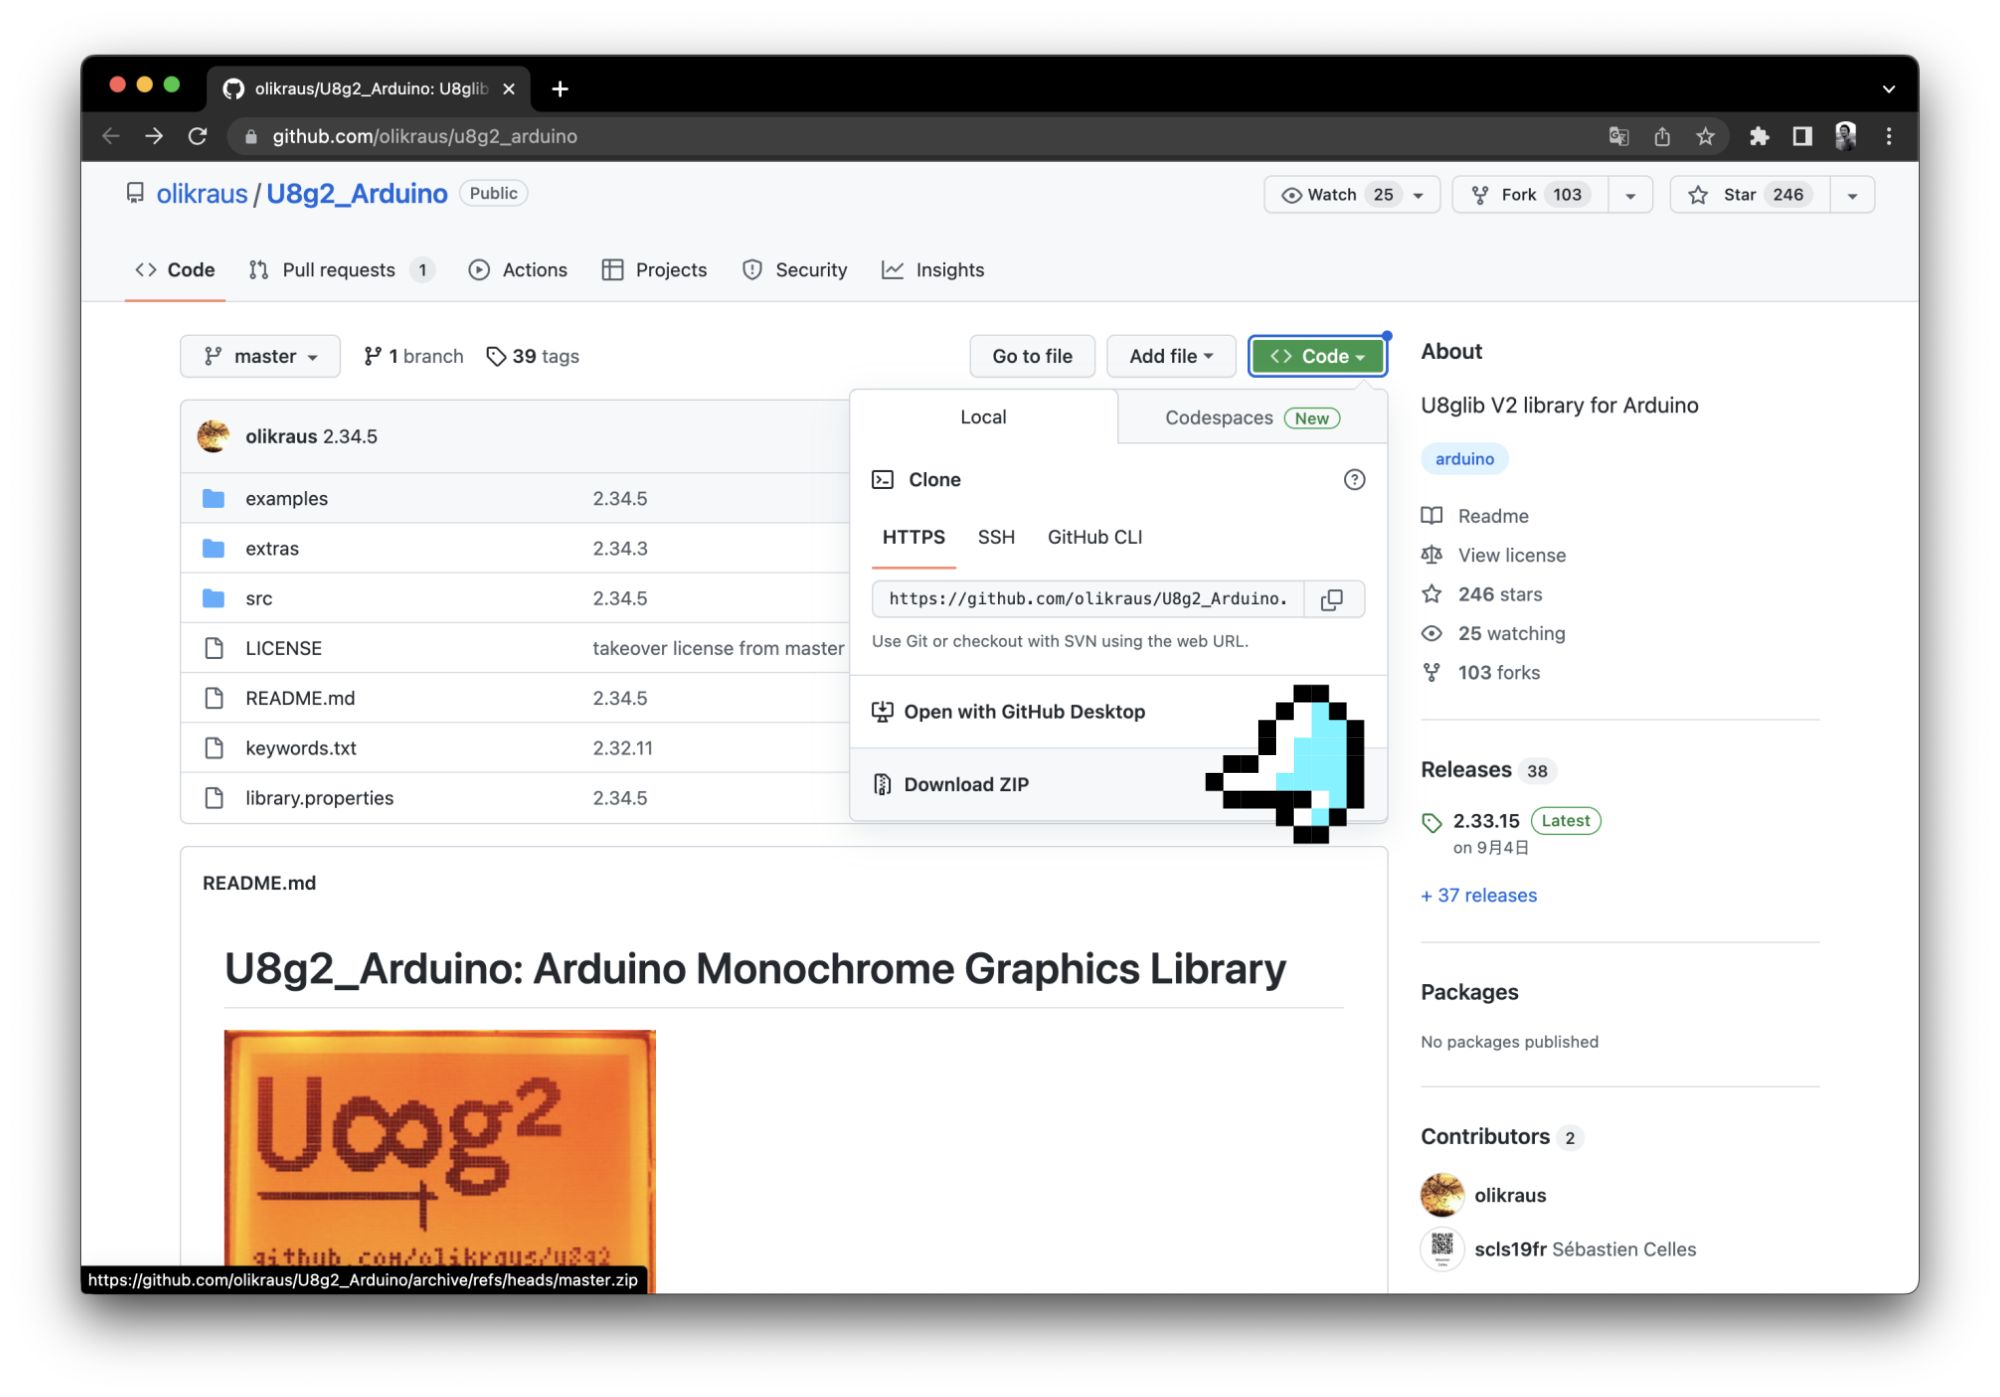
Task: Reload the page with refresh icon
Action: click(198, 137)
